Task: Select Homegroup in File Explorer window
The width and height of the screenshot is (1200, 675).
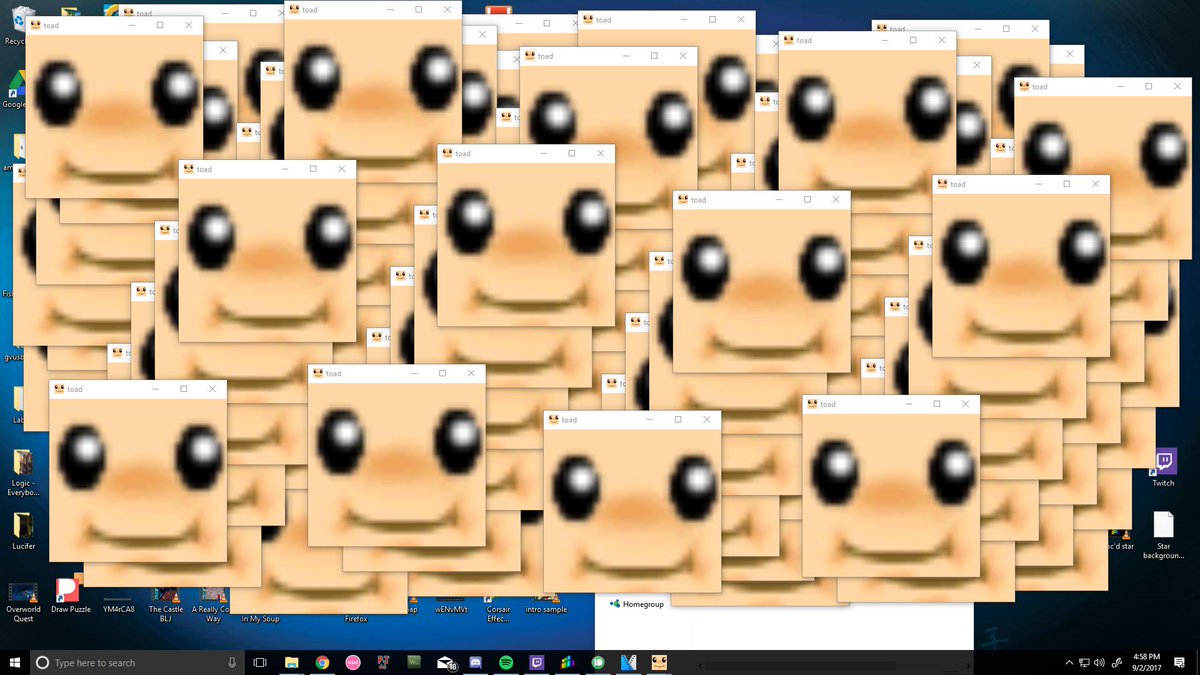Action: coord(636,604)
